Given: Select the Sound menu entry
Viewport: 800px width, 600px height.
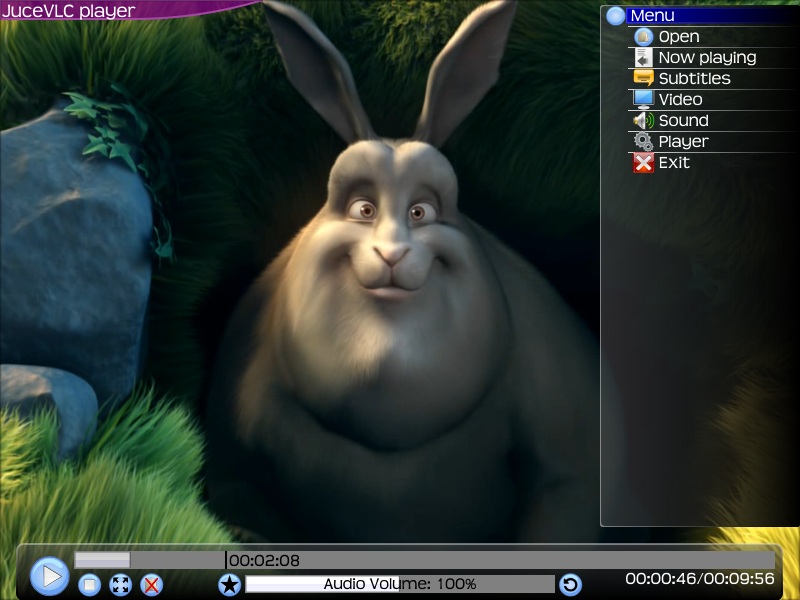Looking at the screenshot, I should [712, 120].
